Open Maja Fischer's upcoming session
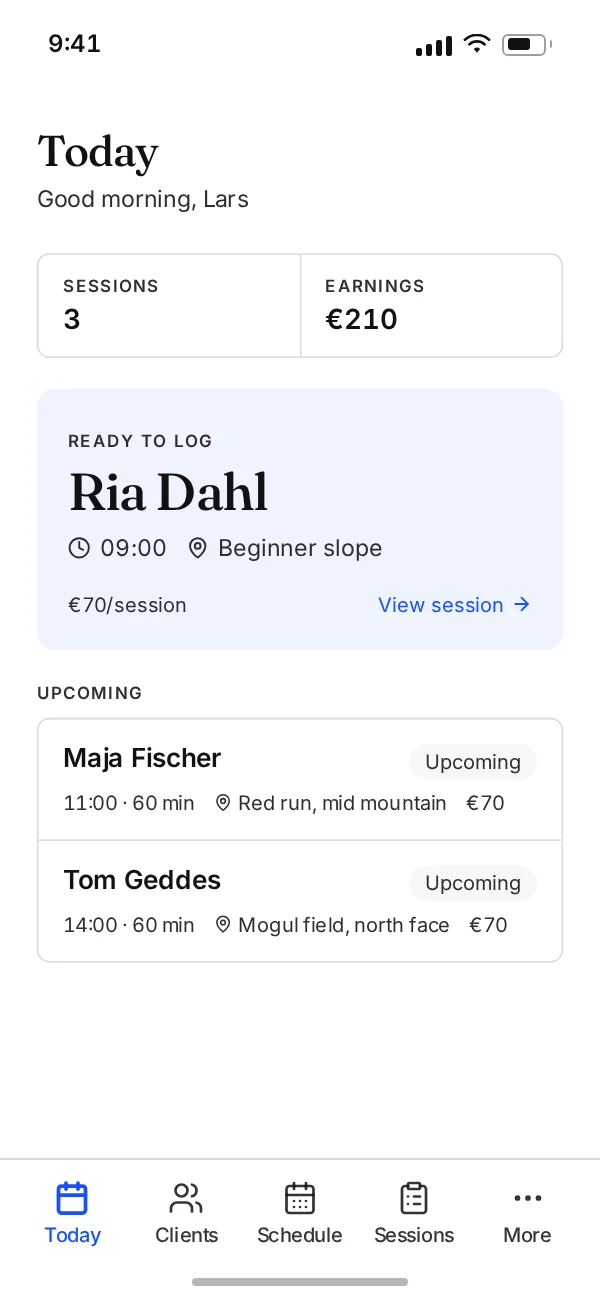The width and height of the screenshot is (600, 1300). coord(300,780)
